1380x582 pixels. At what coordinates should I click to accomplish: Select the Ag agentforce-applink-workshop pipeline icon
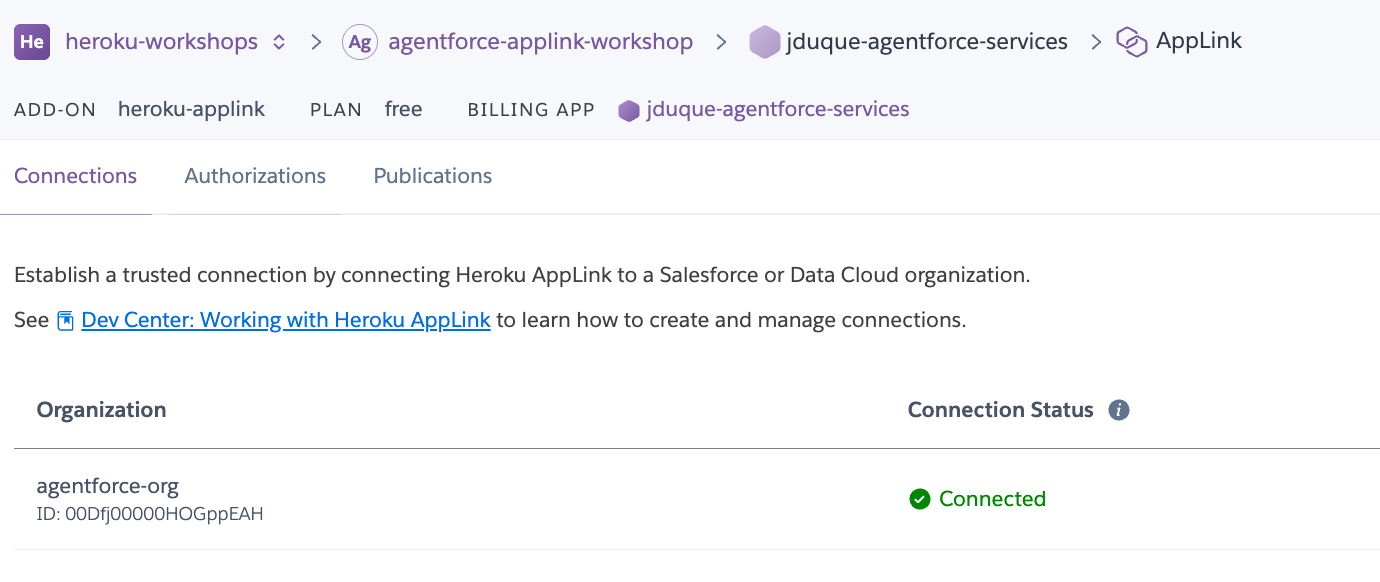tap(360, 41)
